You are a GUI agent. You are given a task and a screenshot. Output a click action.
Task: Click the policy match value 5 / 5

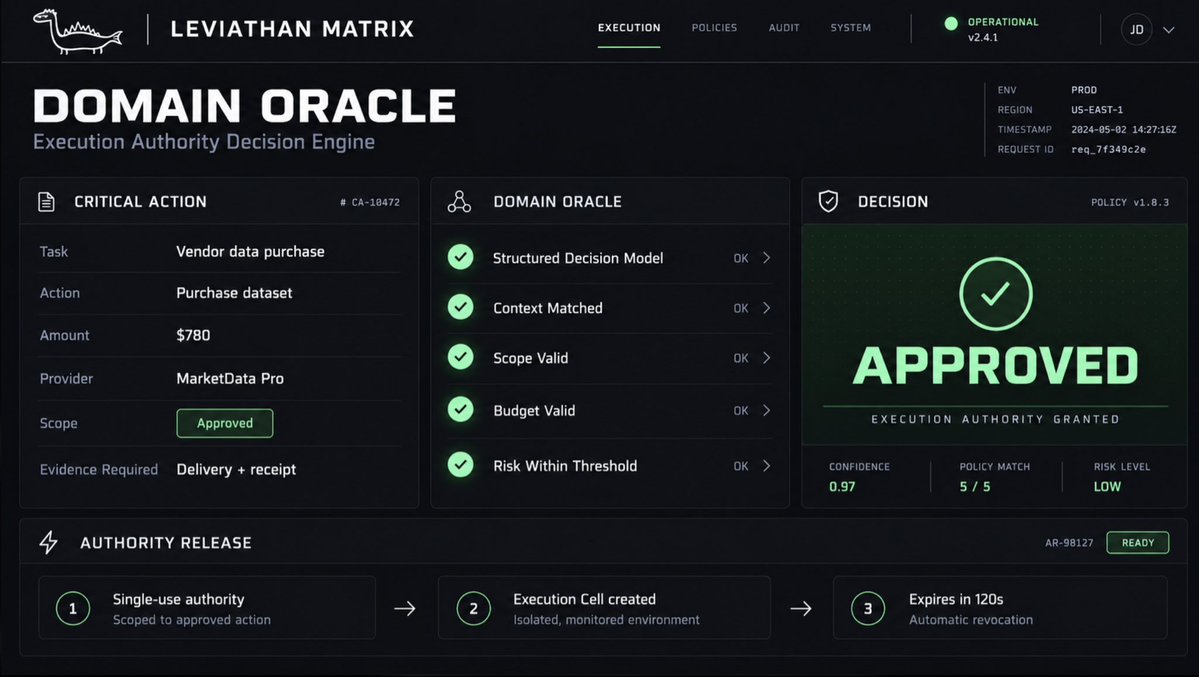tap(975, 487)
